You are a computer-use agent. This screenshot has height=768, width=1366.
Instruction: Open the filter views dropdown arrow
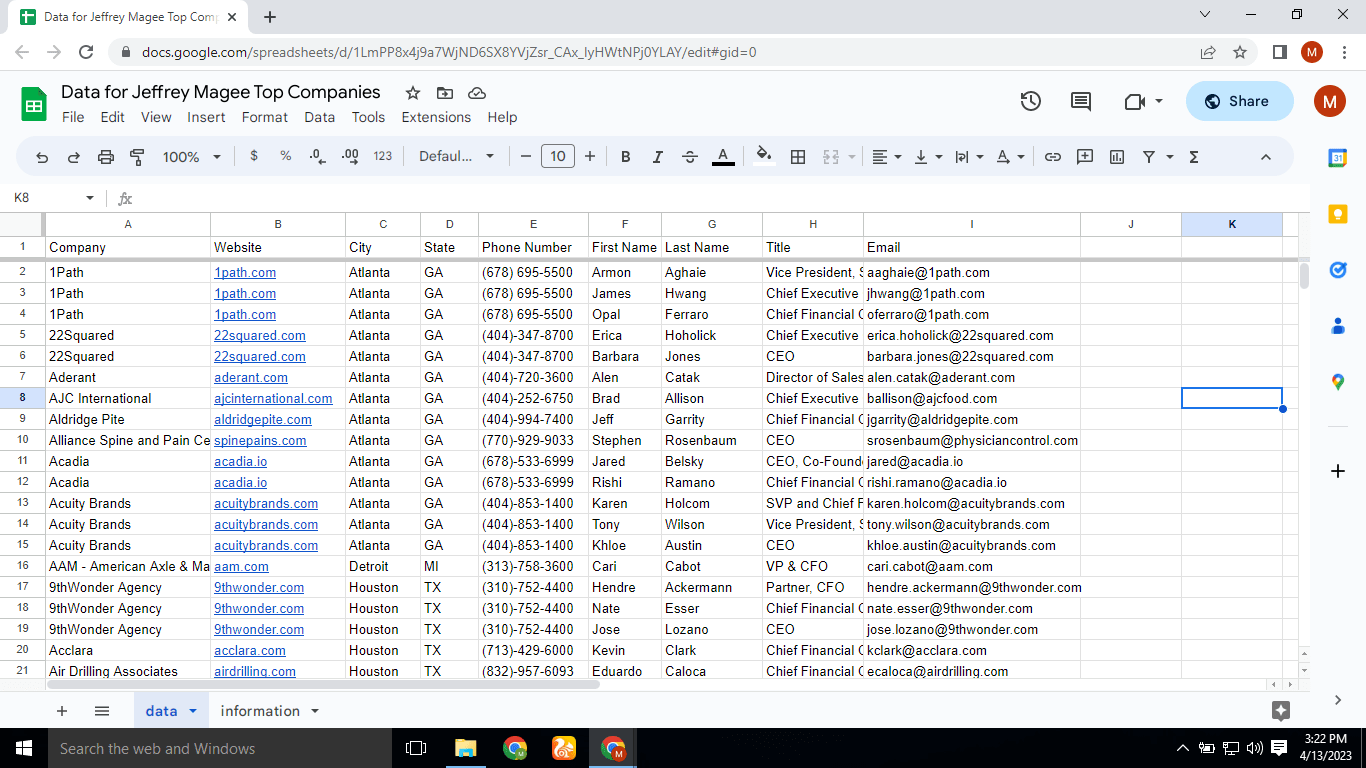[1169, 157]
